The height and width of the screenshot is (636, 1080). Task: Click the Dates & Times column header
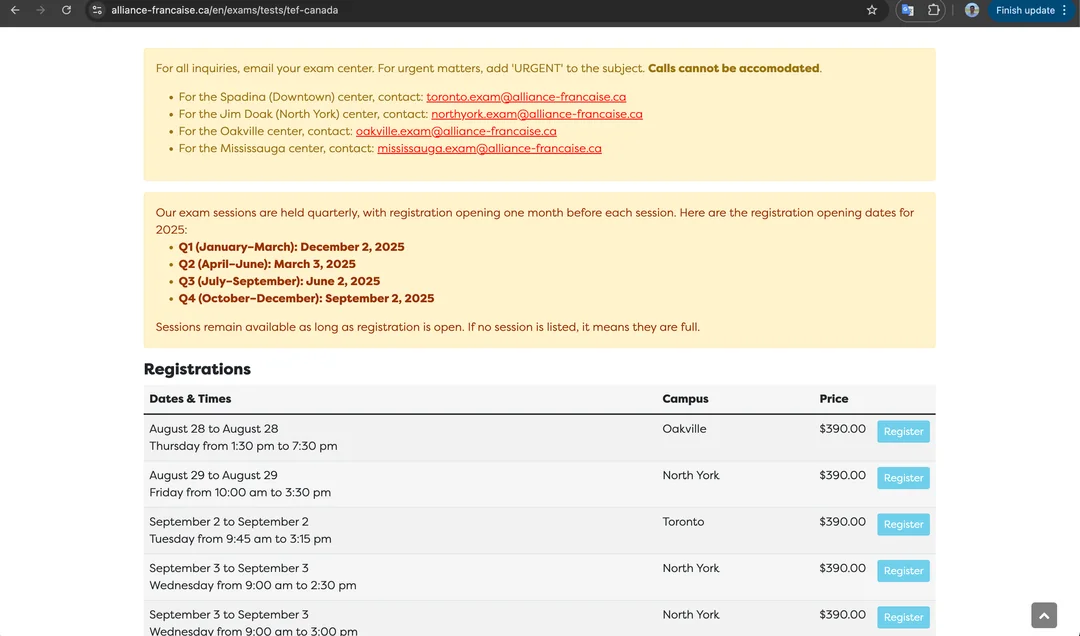point(190,399)
